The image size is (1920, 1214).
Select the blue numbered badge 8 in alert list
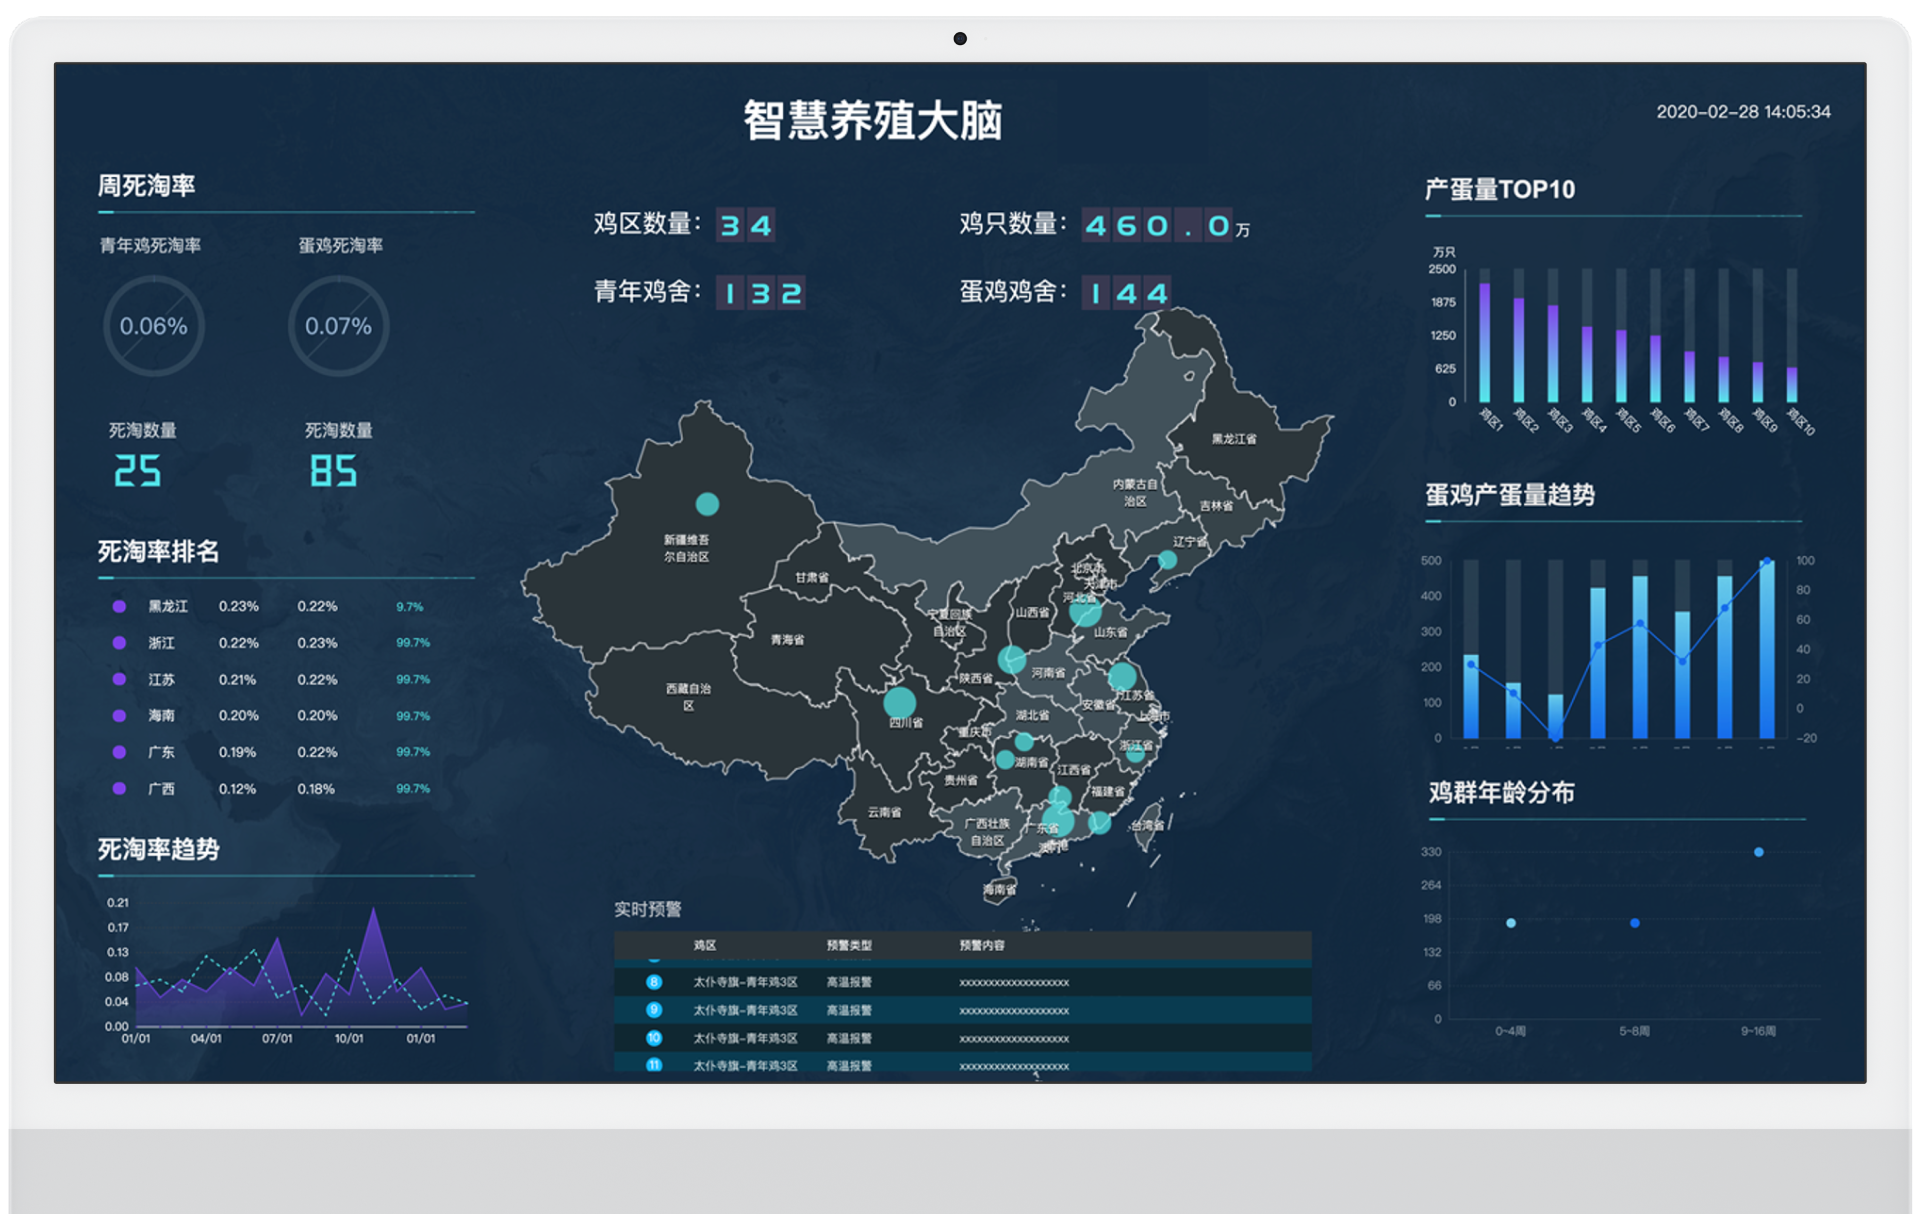click(x=655, y=983)
